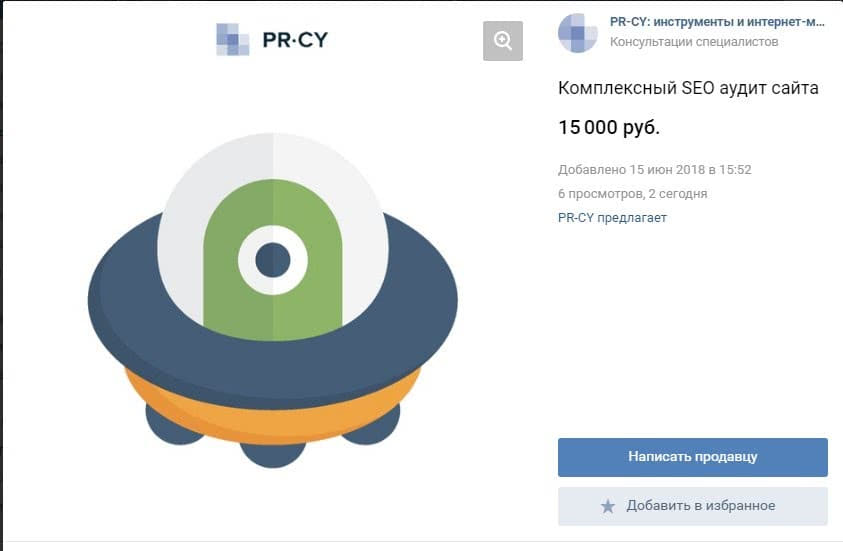Click the green alien's eye
843x551 pixels.
click(x=273, y=260)
